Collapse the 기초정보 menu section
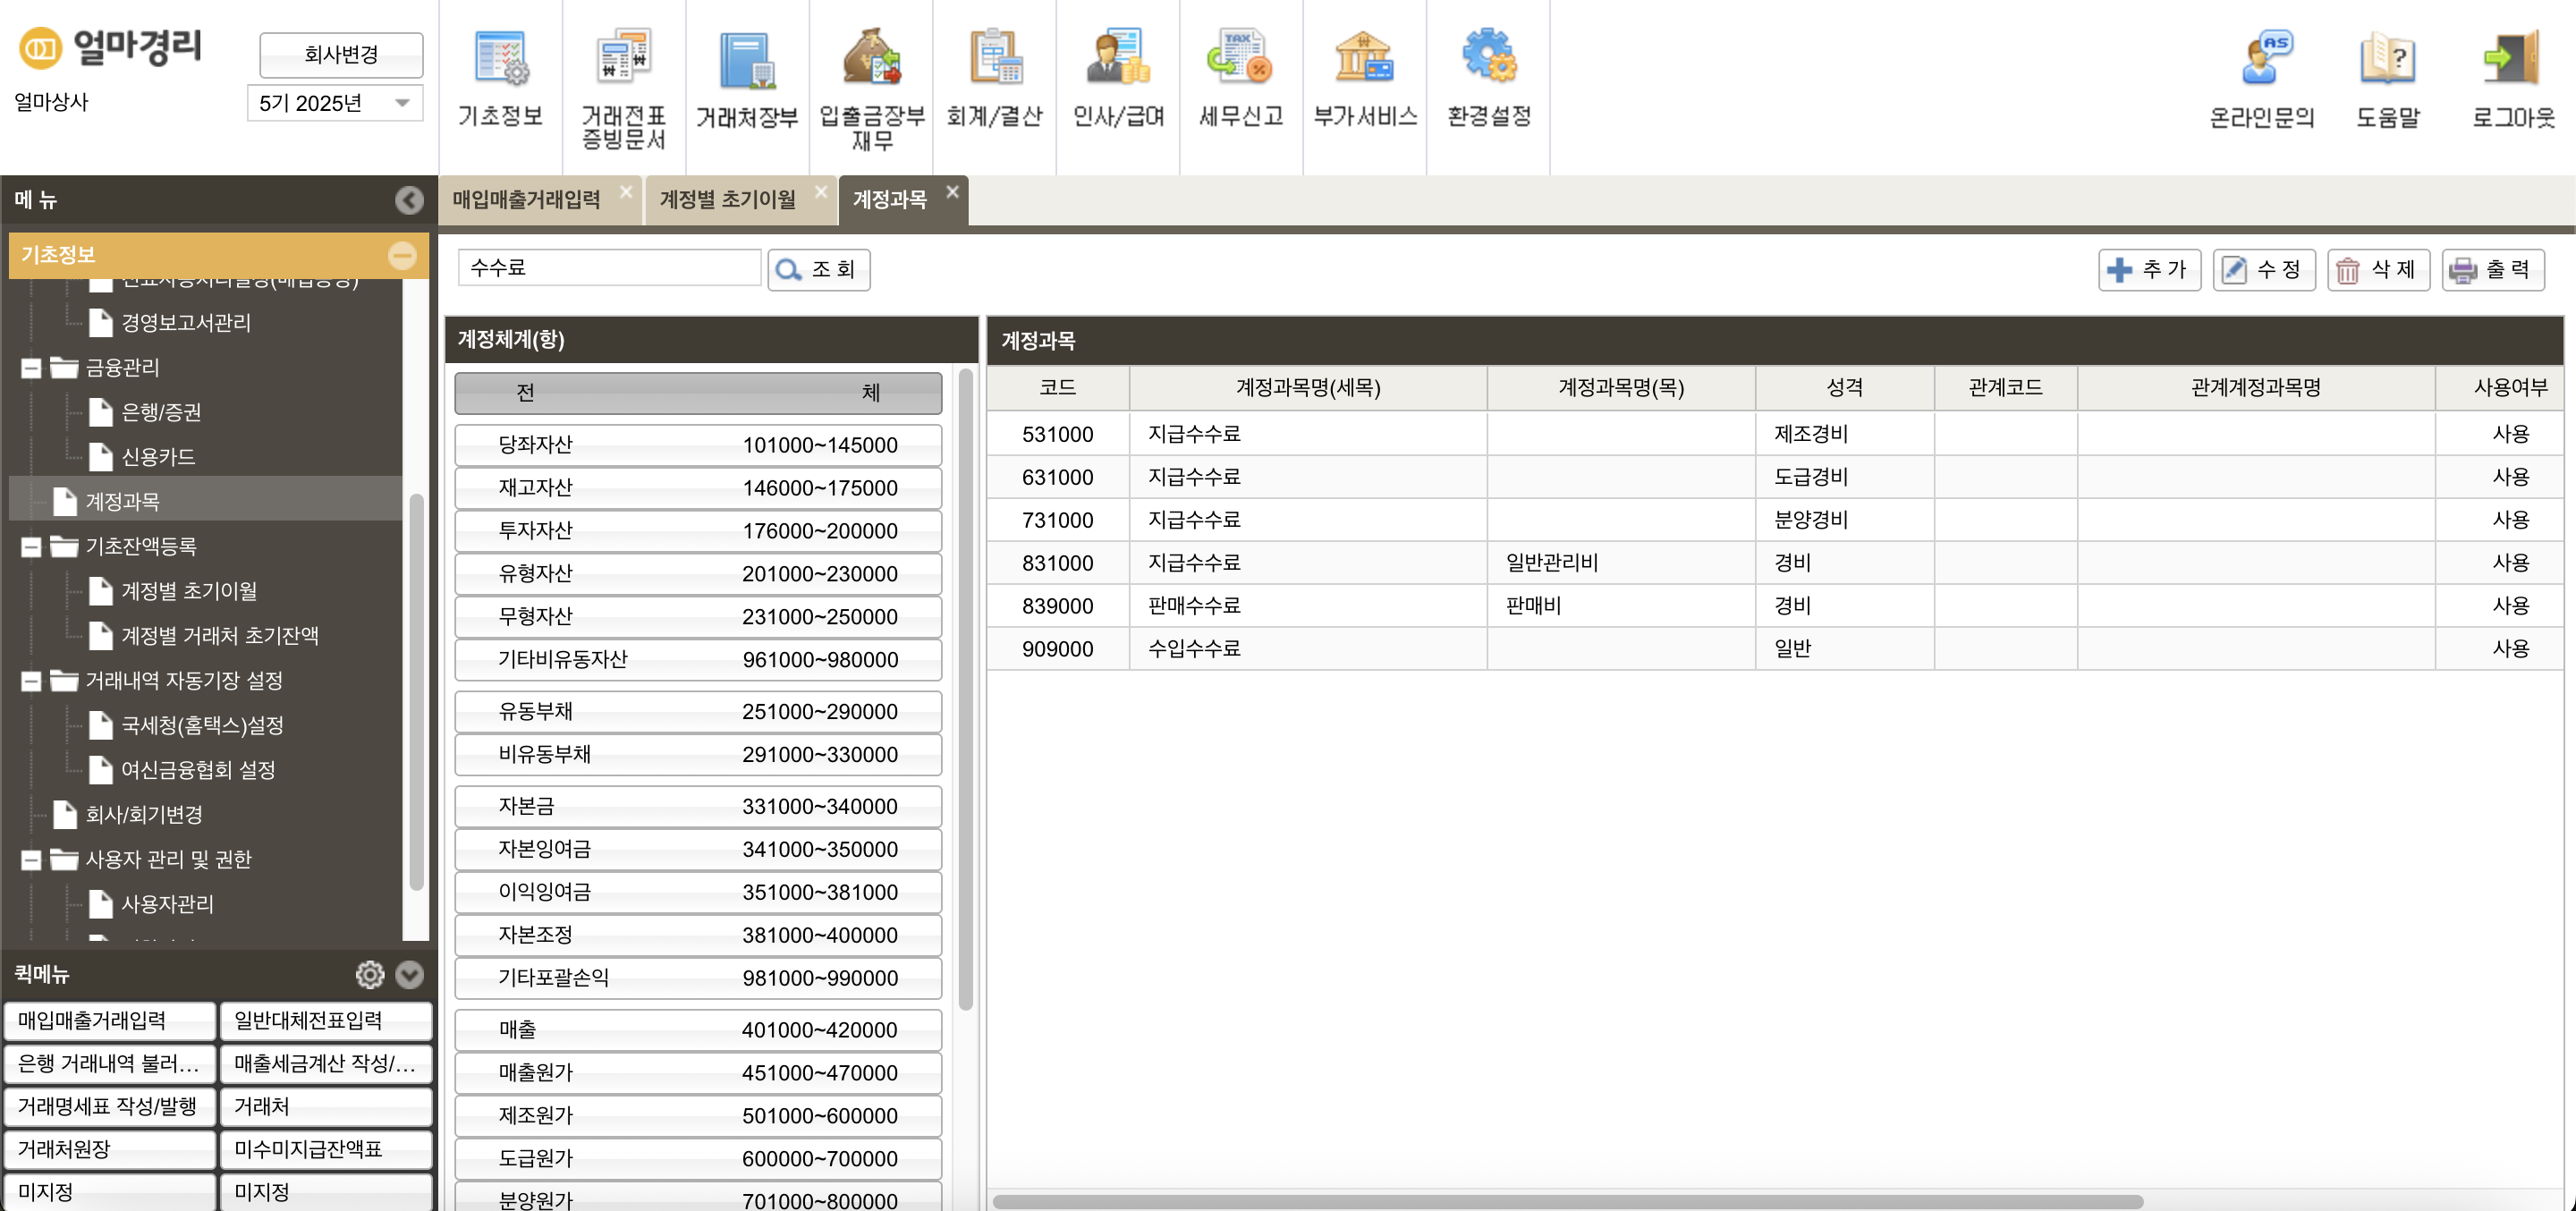Viewport: 2576px width, 1211px height. tap(402, 255)
